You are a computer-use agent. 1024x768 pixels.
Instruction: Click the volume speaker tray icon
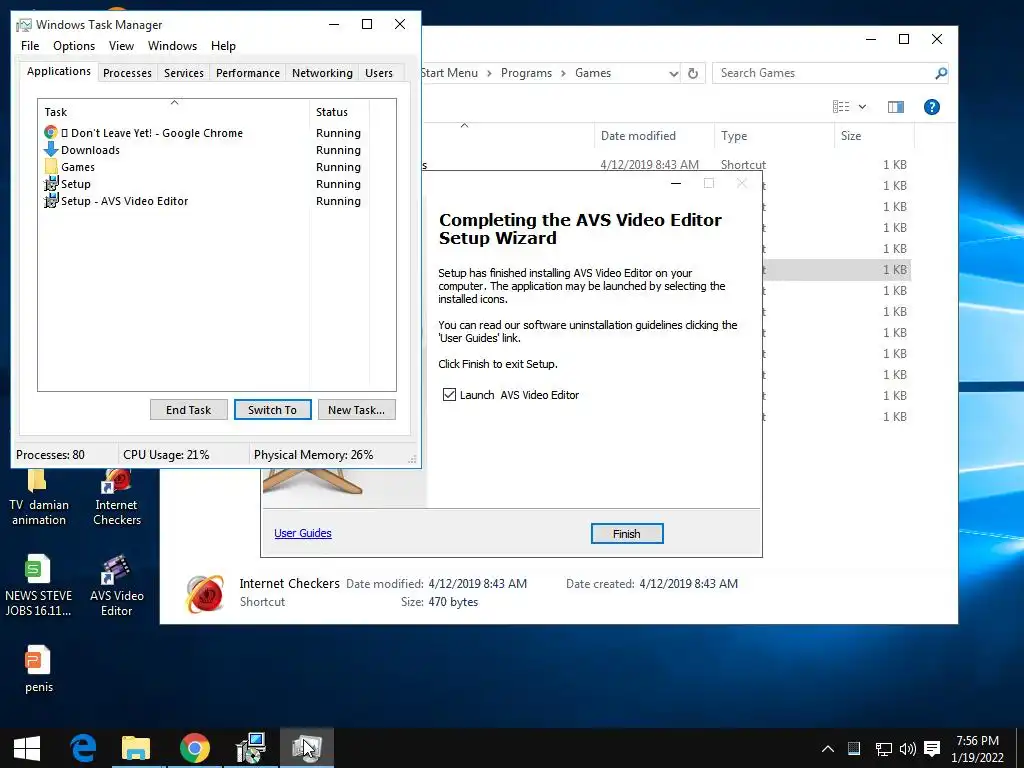pos(907,748)
